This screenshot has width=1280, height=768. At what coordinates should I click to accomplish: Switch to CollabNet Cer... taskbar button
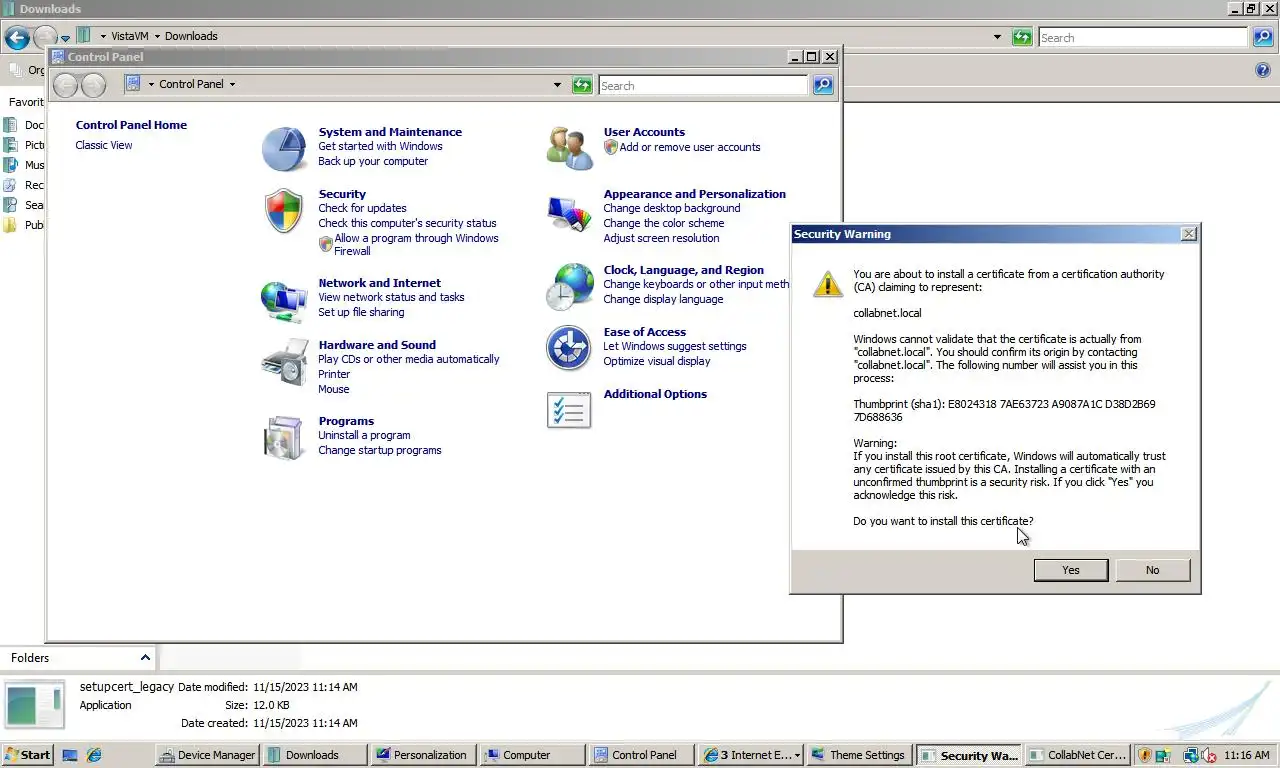pos(1078,755)
